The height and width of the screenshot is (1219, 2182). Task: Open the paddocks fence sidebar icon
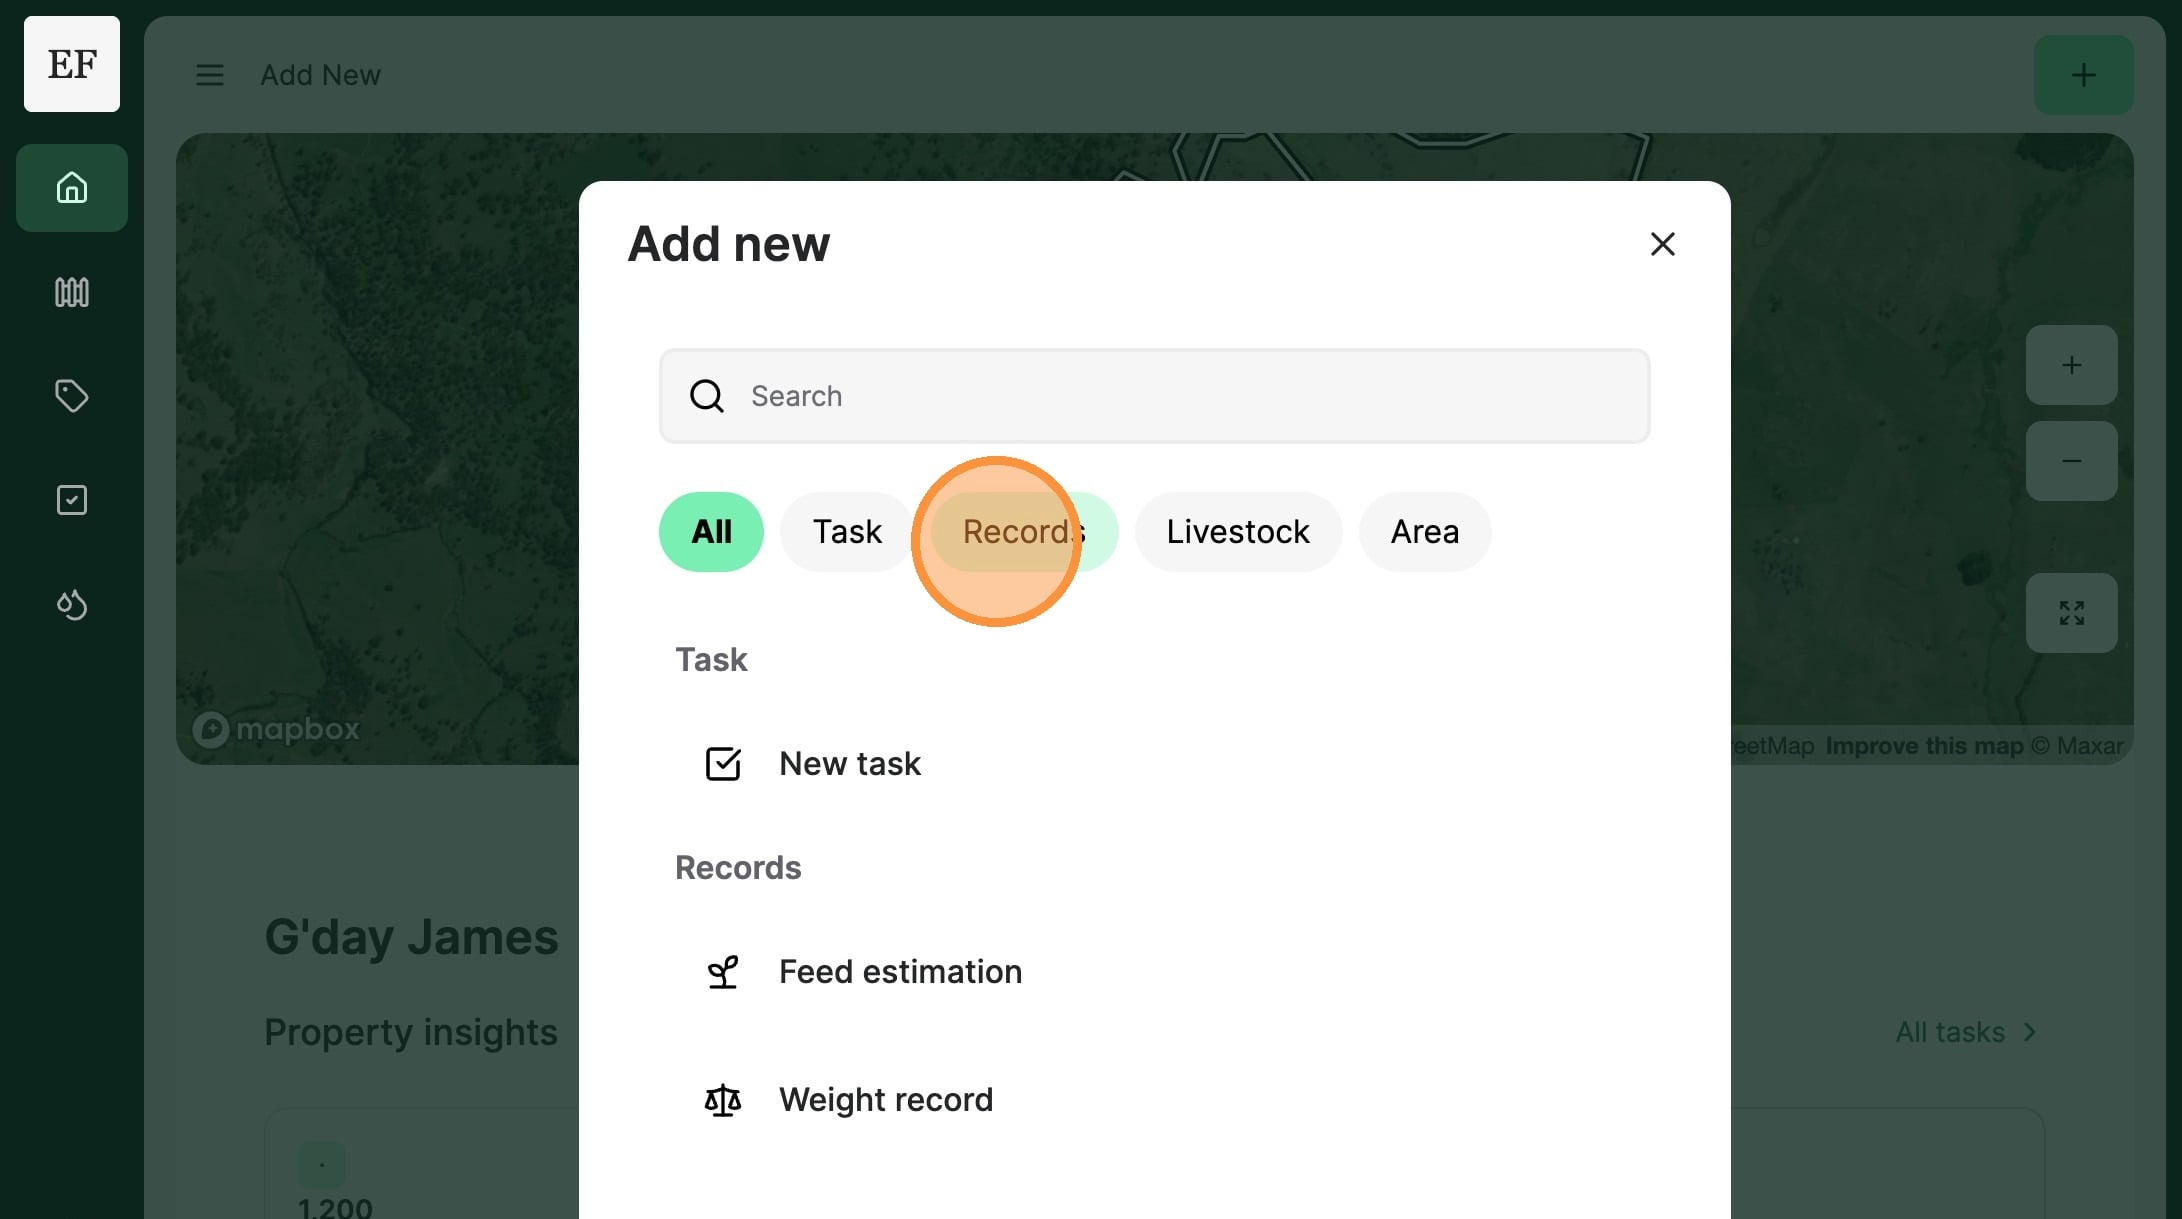pyautogui.click(x=72, y=292)
